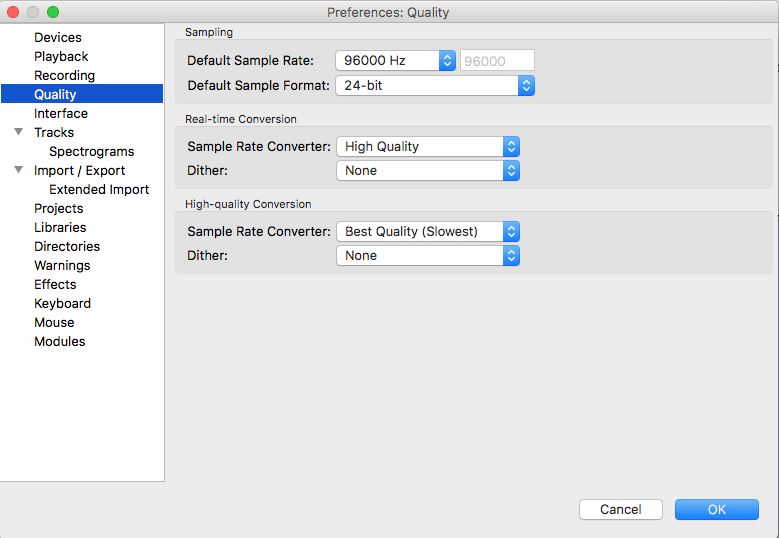Open Warnings preferences
Image resolution: width=779 pixels, height=538 pixels.
pyautogui.click(x=62, y=265)
